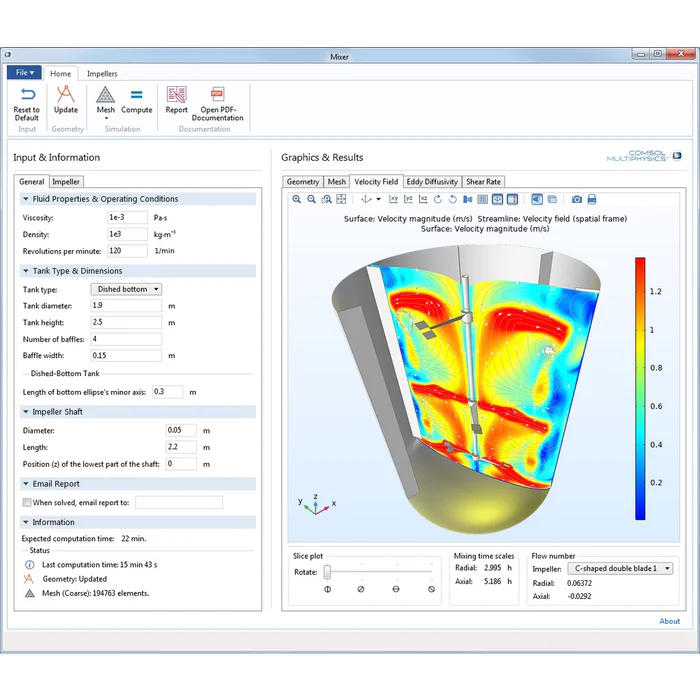Click the velocity color legend bar

coord(640,388)
